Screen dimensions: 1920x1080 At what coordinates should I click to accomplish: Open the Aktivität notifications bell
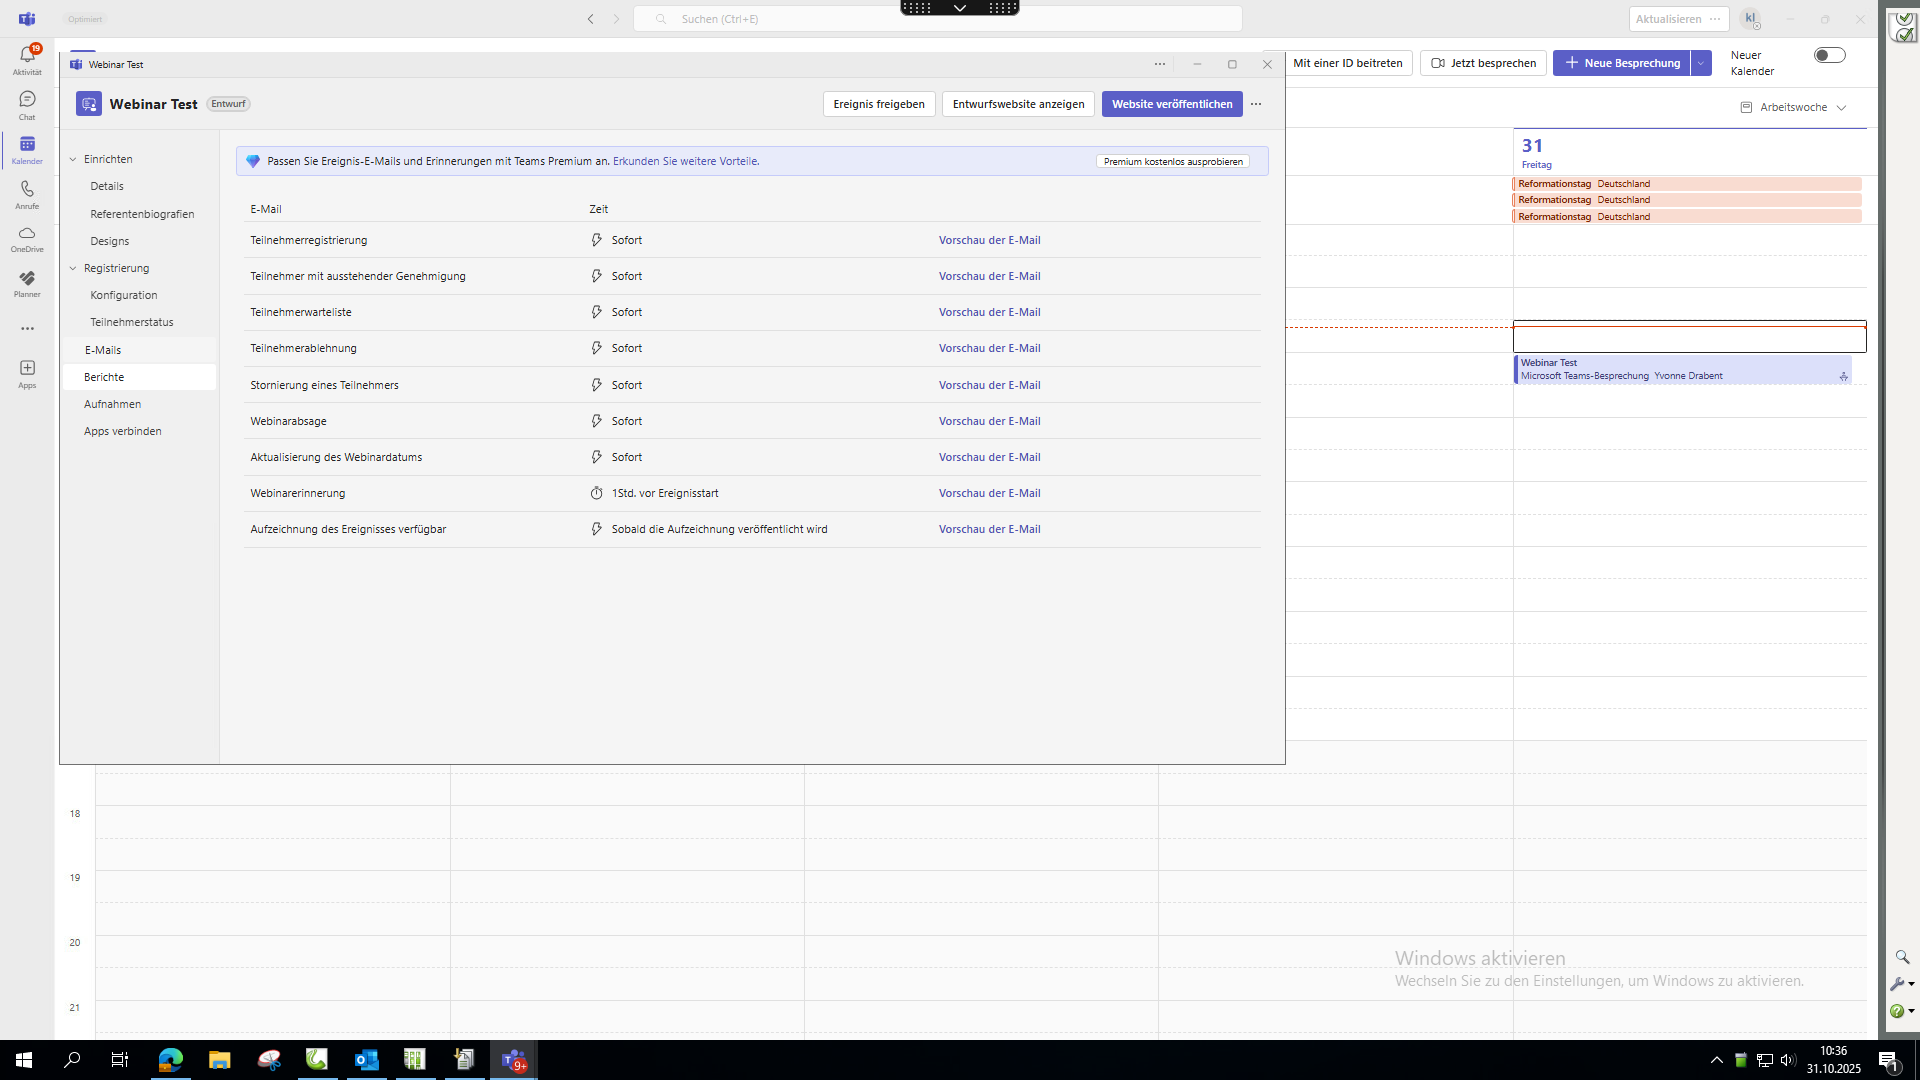pyautogui.click(x=27, y=58)
